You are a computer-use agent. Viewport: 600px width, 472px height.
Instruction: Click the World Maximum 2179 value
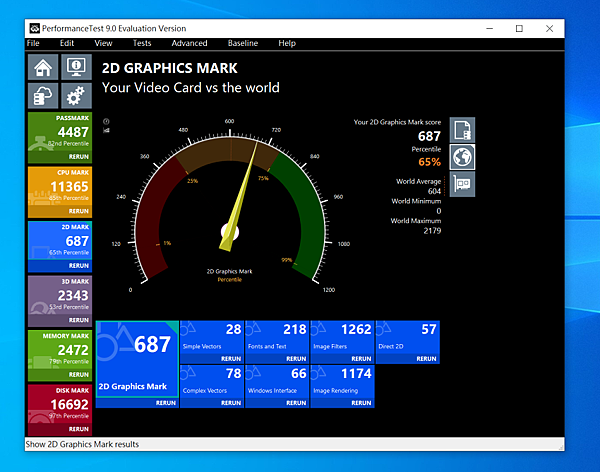pyautogui.click(x=432, y=230)
